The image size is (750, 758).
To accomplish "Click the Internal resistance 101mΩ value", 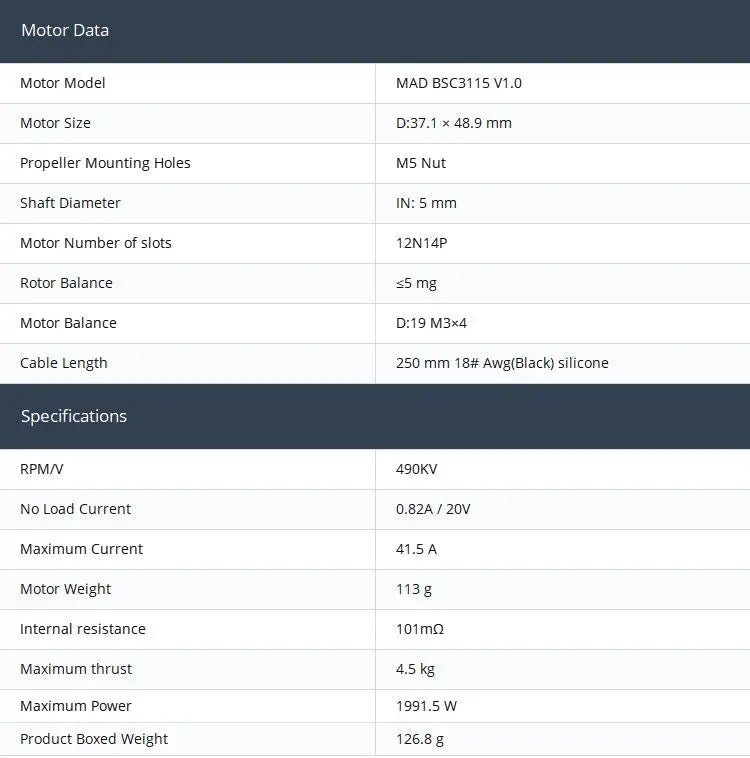I will click(420, 629).
